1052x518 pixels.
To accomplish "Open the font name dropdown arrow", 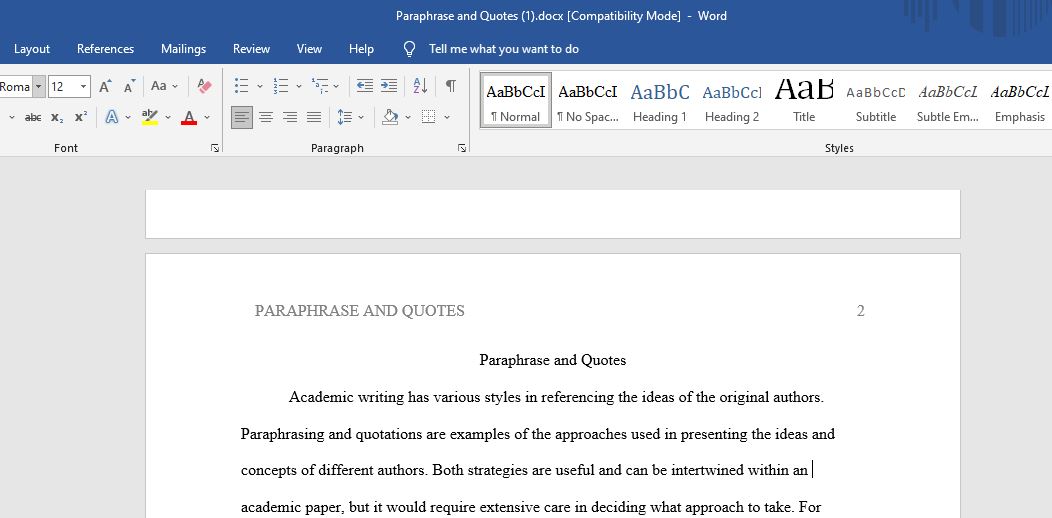I will (x=39, y=87).
